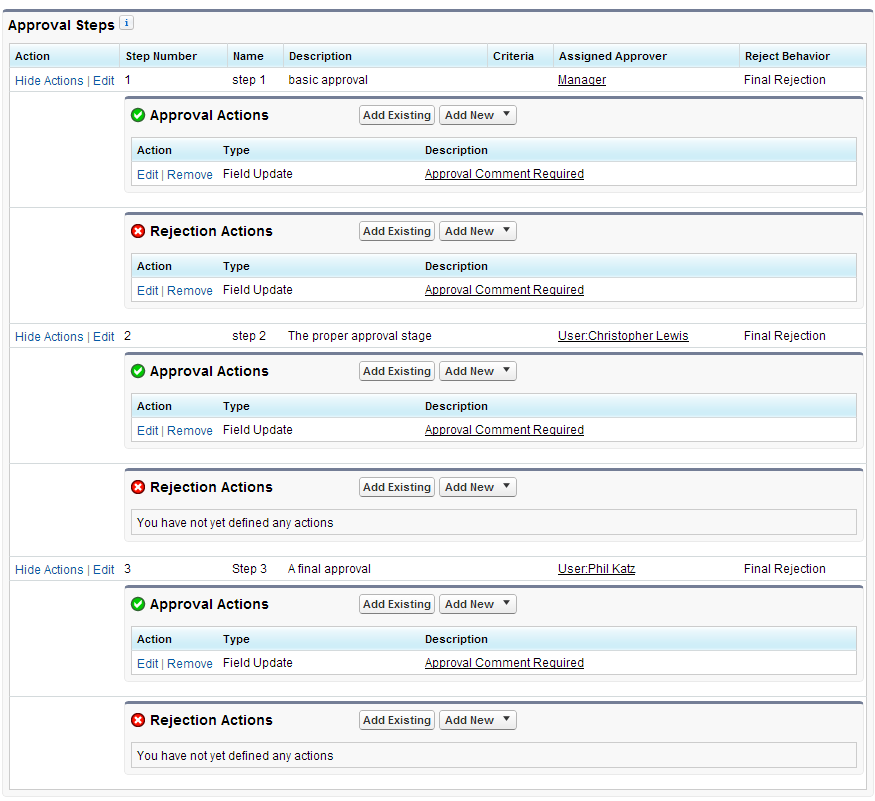Screen dimensions: 875x801
Task: Open Add New dropdown in step 3 Rejection Actions
Action: coord(477,721)
